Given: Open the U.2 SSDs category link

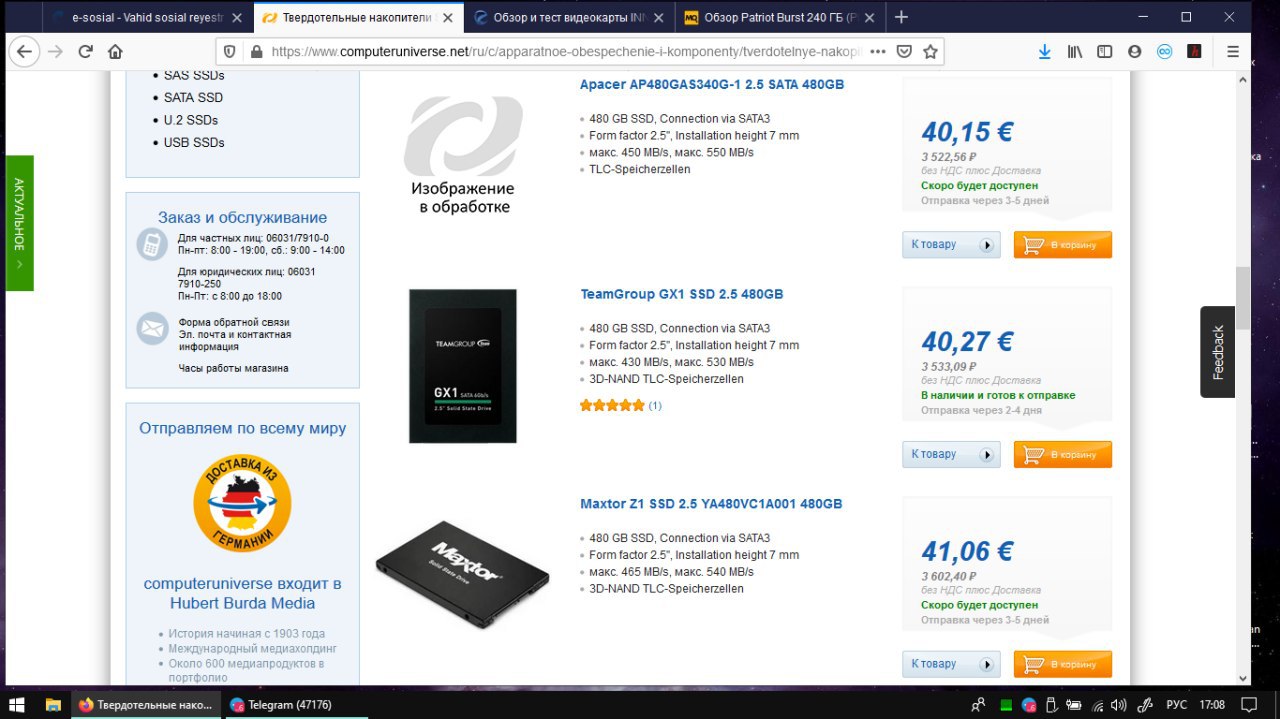Looking at the screenshot, I should 191,120.
